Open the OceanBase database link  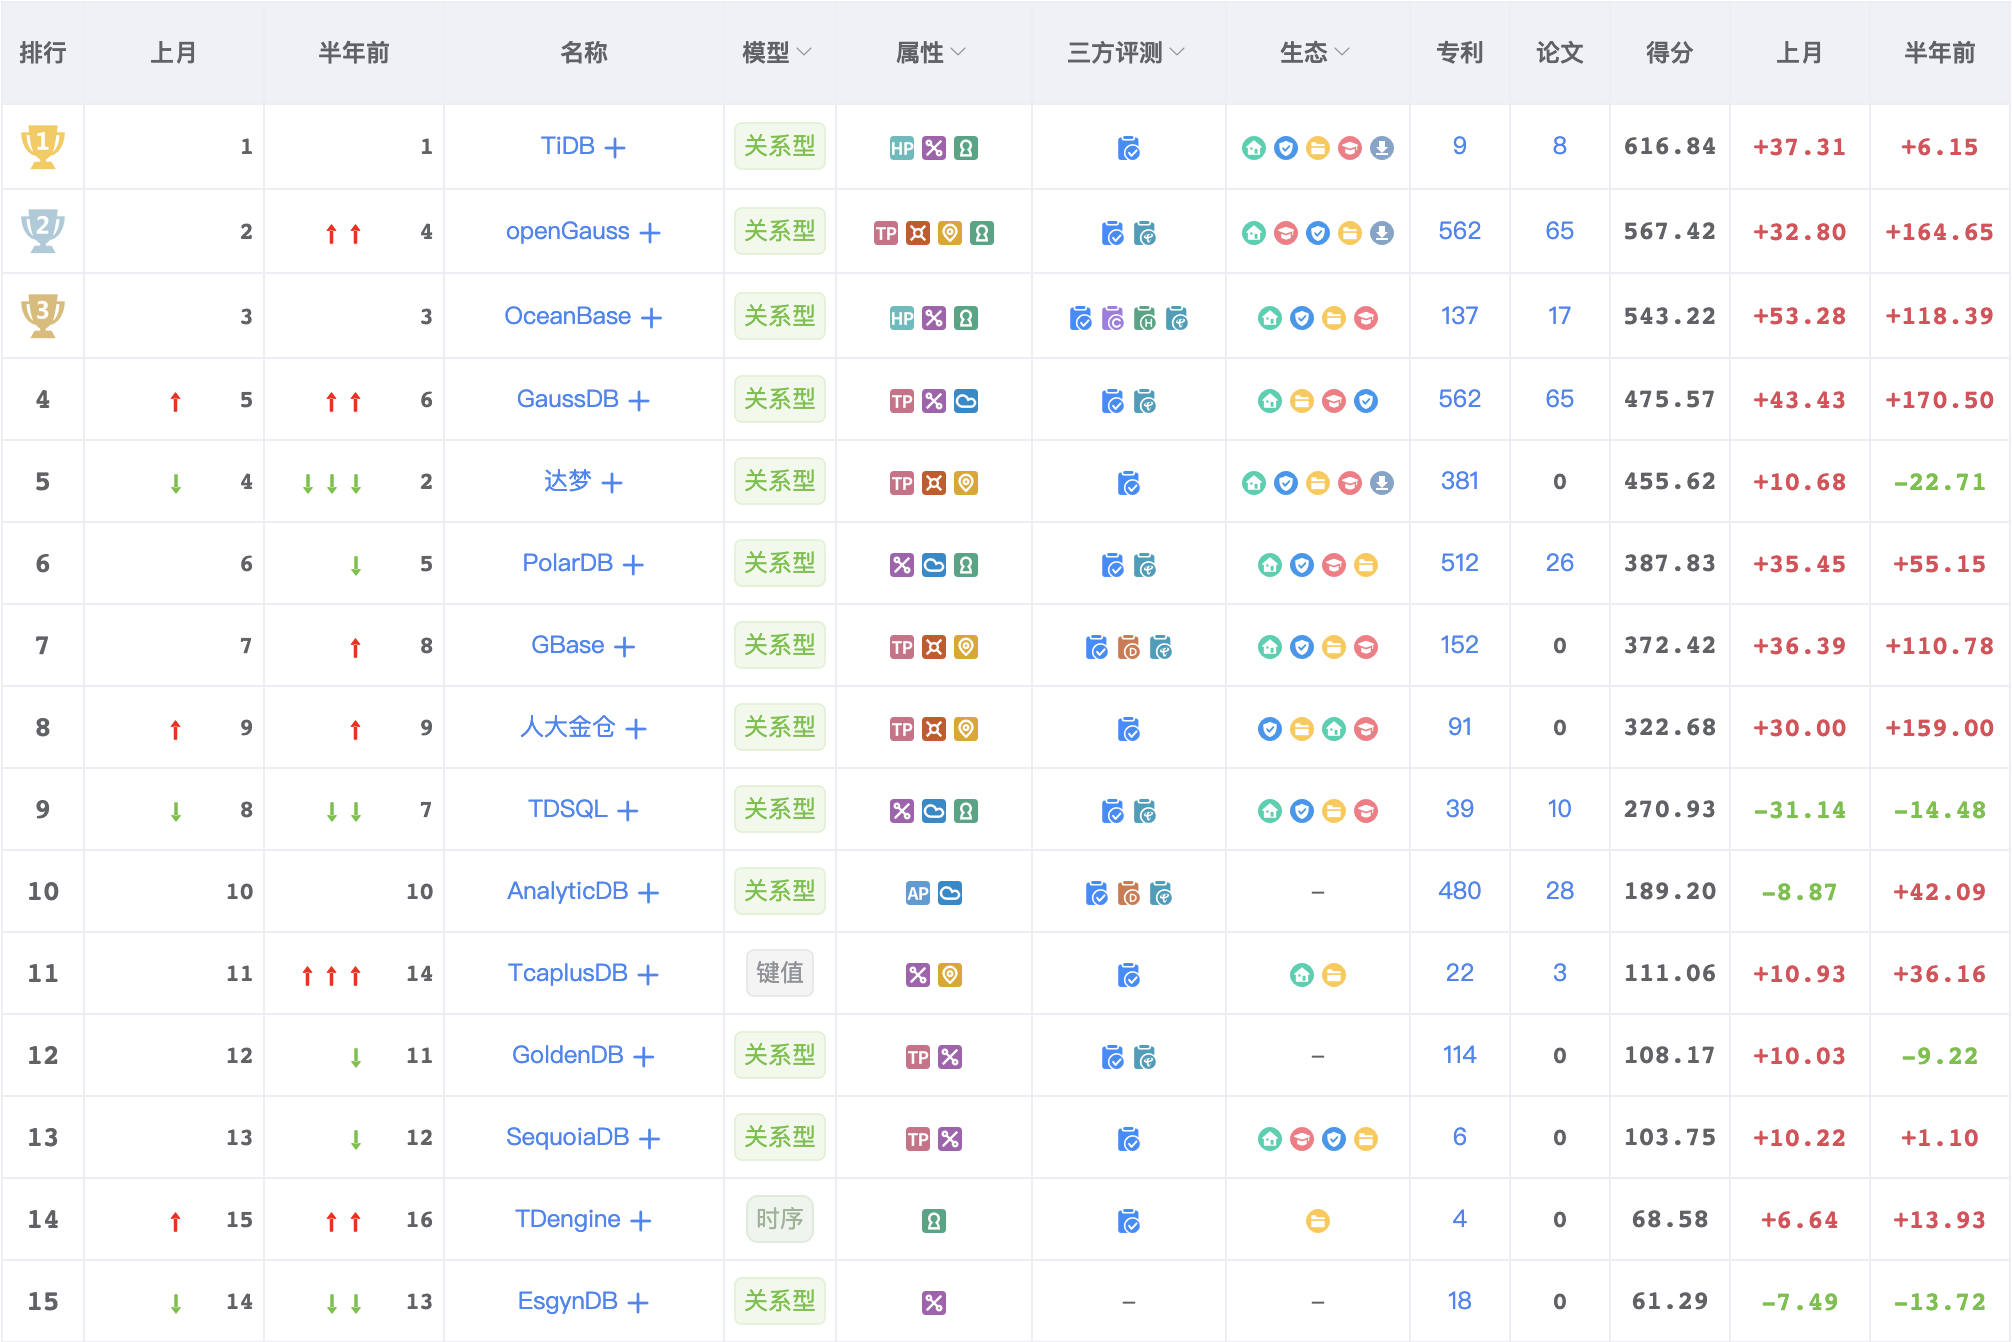click(567, 316)
